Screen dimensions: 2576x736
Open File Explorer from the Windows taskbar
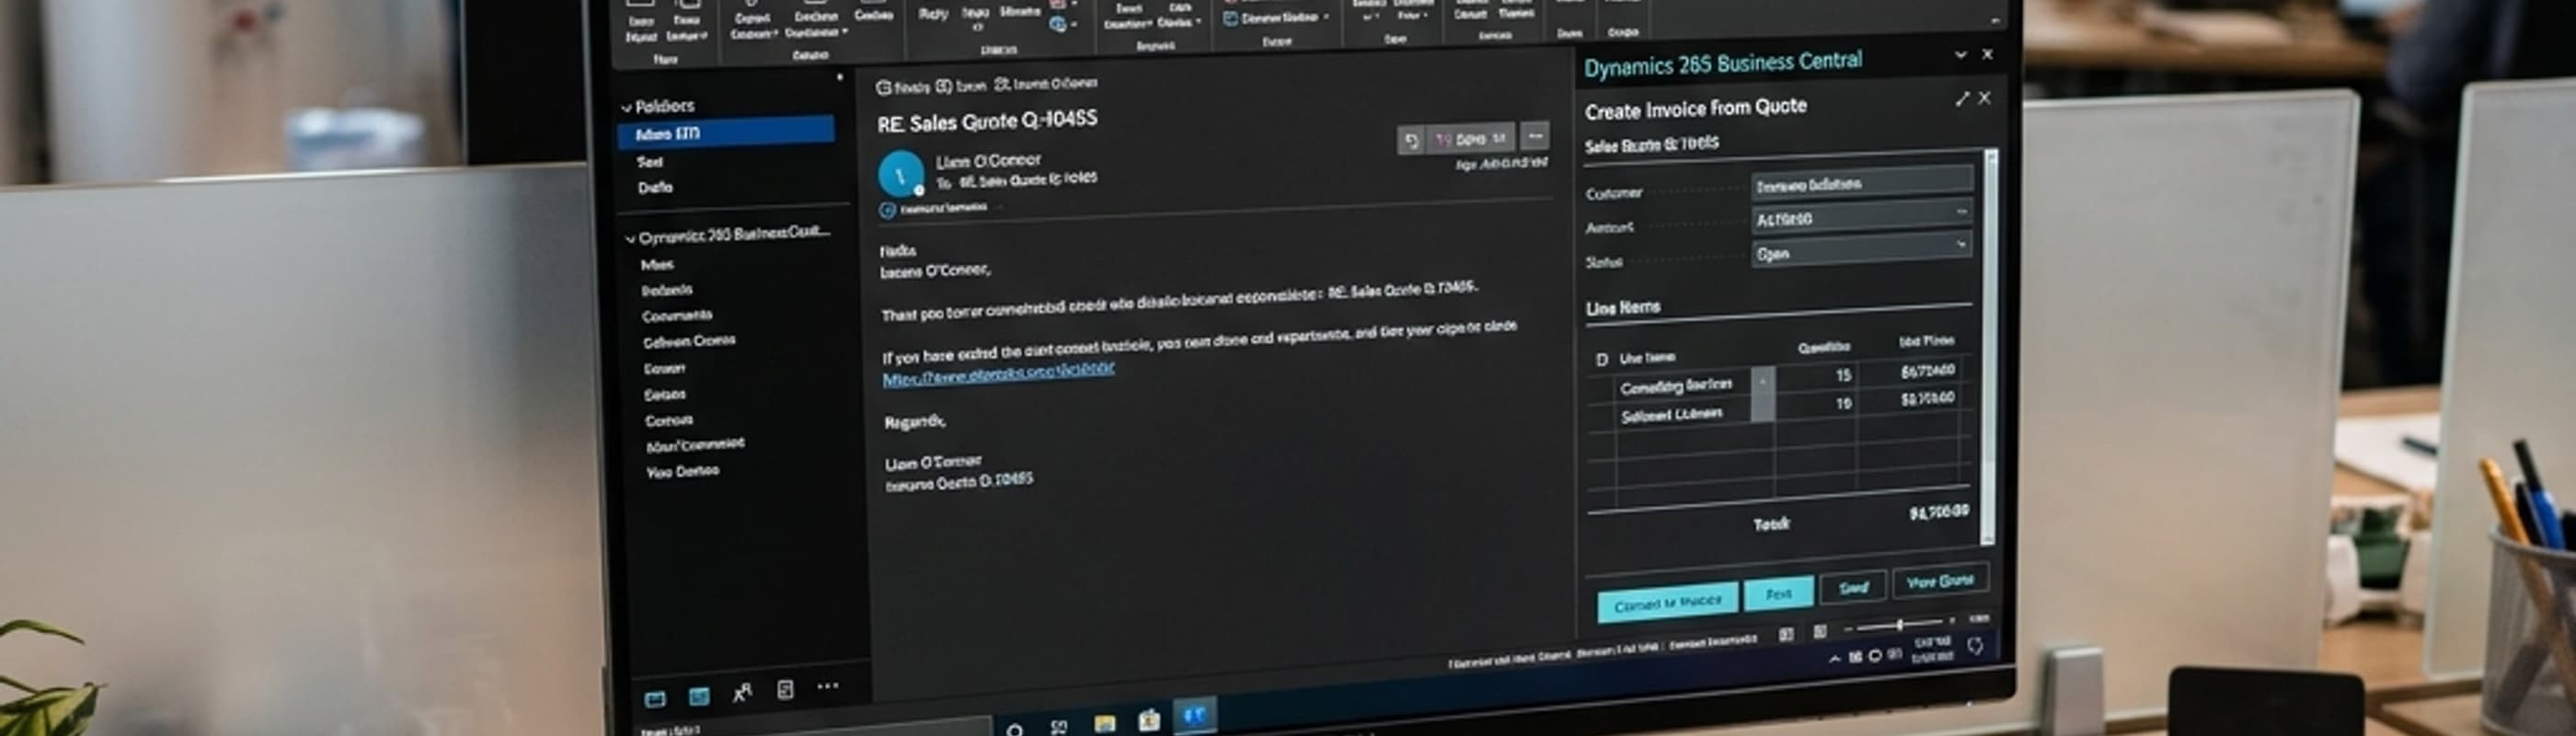[1105, 723]
